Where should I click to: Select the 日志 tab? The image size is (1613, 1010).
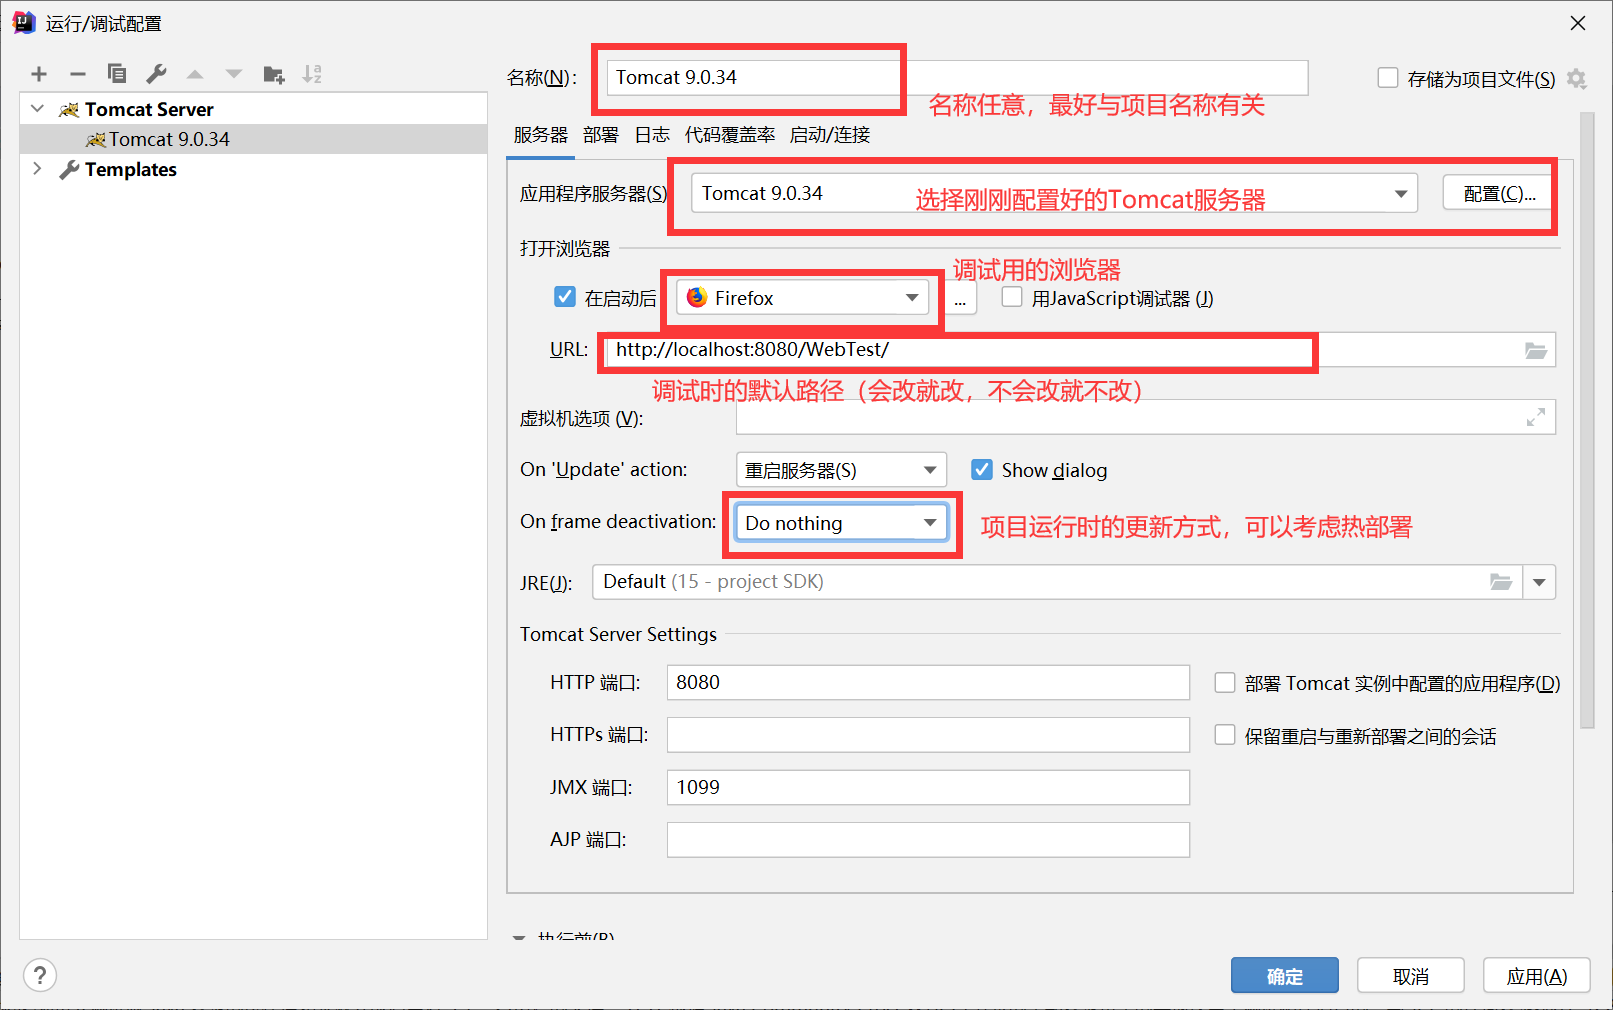click(652, 135)
